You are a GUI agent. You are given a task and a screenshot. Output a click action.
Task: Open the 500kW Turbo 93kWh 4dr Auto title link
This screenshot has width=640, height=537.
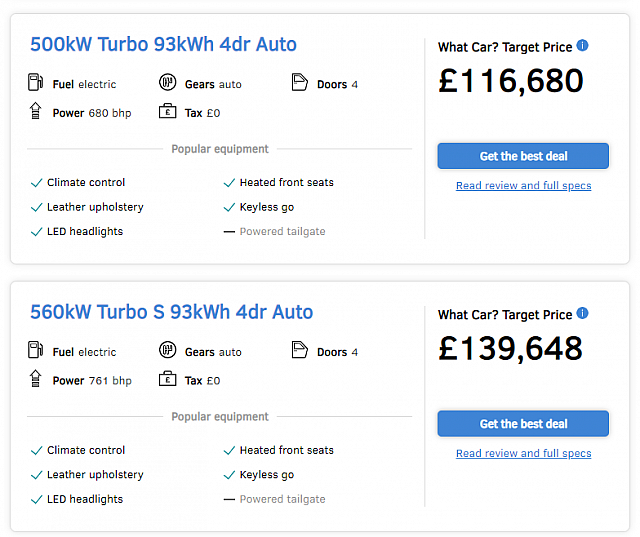[163, 44]
